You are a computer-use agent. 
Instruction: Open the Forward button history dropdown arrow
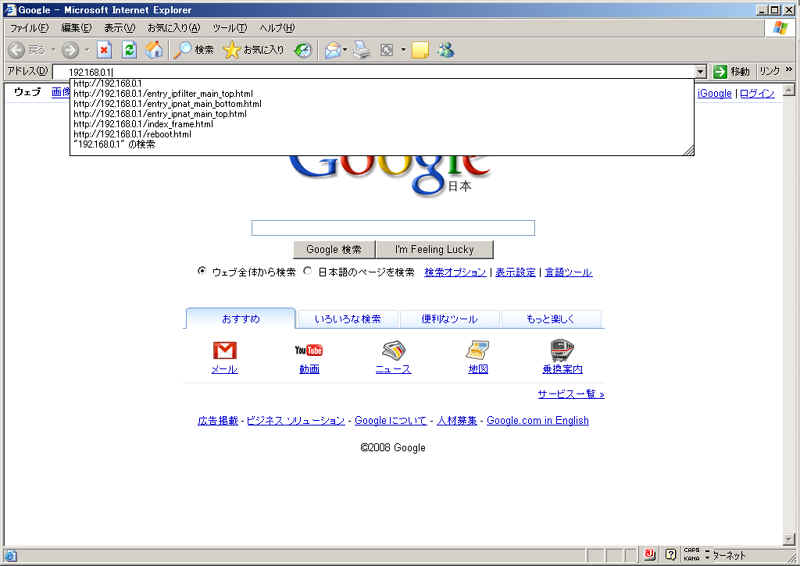[87, 50]
